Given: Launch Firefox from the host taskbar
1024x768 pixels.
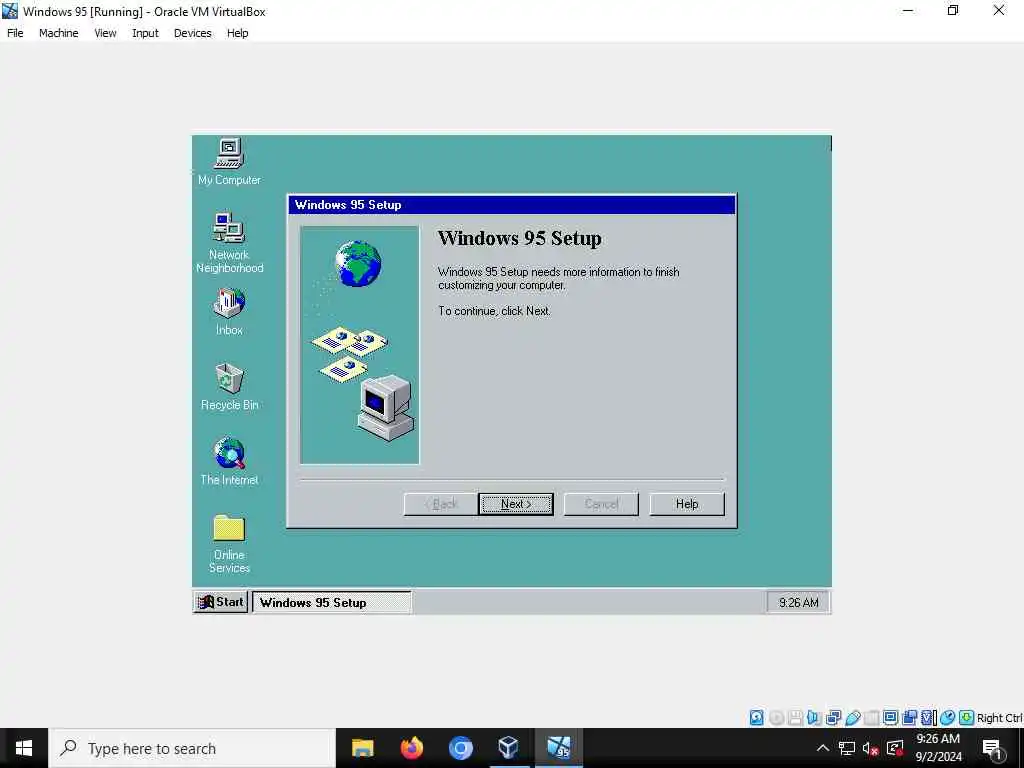Looking at the screenshot, I should point(411,748).
